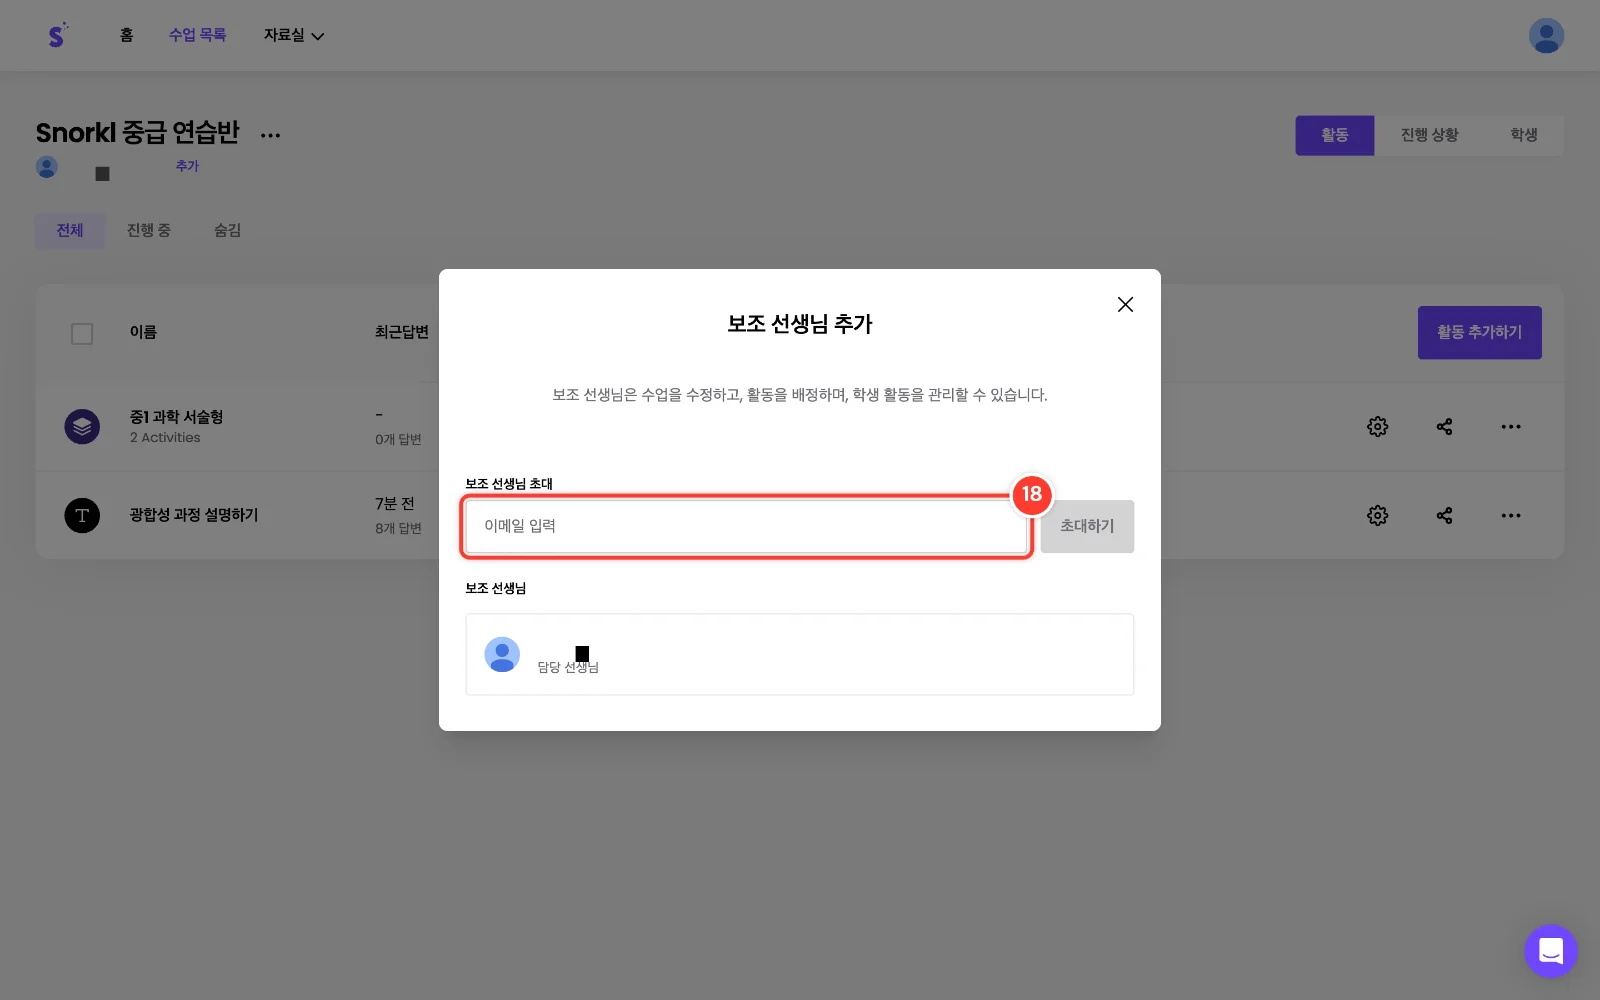
Task: Switch to the 학생 tab
Action: click(1524, 135)
